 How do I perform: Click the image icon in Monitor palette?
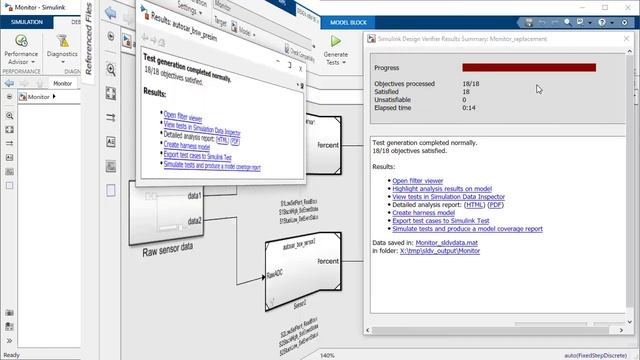pos(9,171)
